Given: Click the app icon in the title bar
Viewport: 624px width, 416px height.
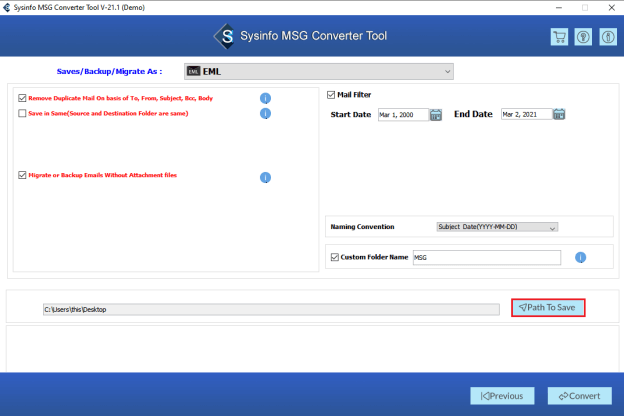Looking at the screenshot, I should tap(6, 7).
